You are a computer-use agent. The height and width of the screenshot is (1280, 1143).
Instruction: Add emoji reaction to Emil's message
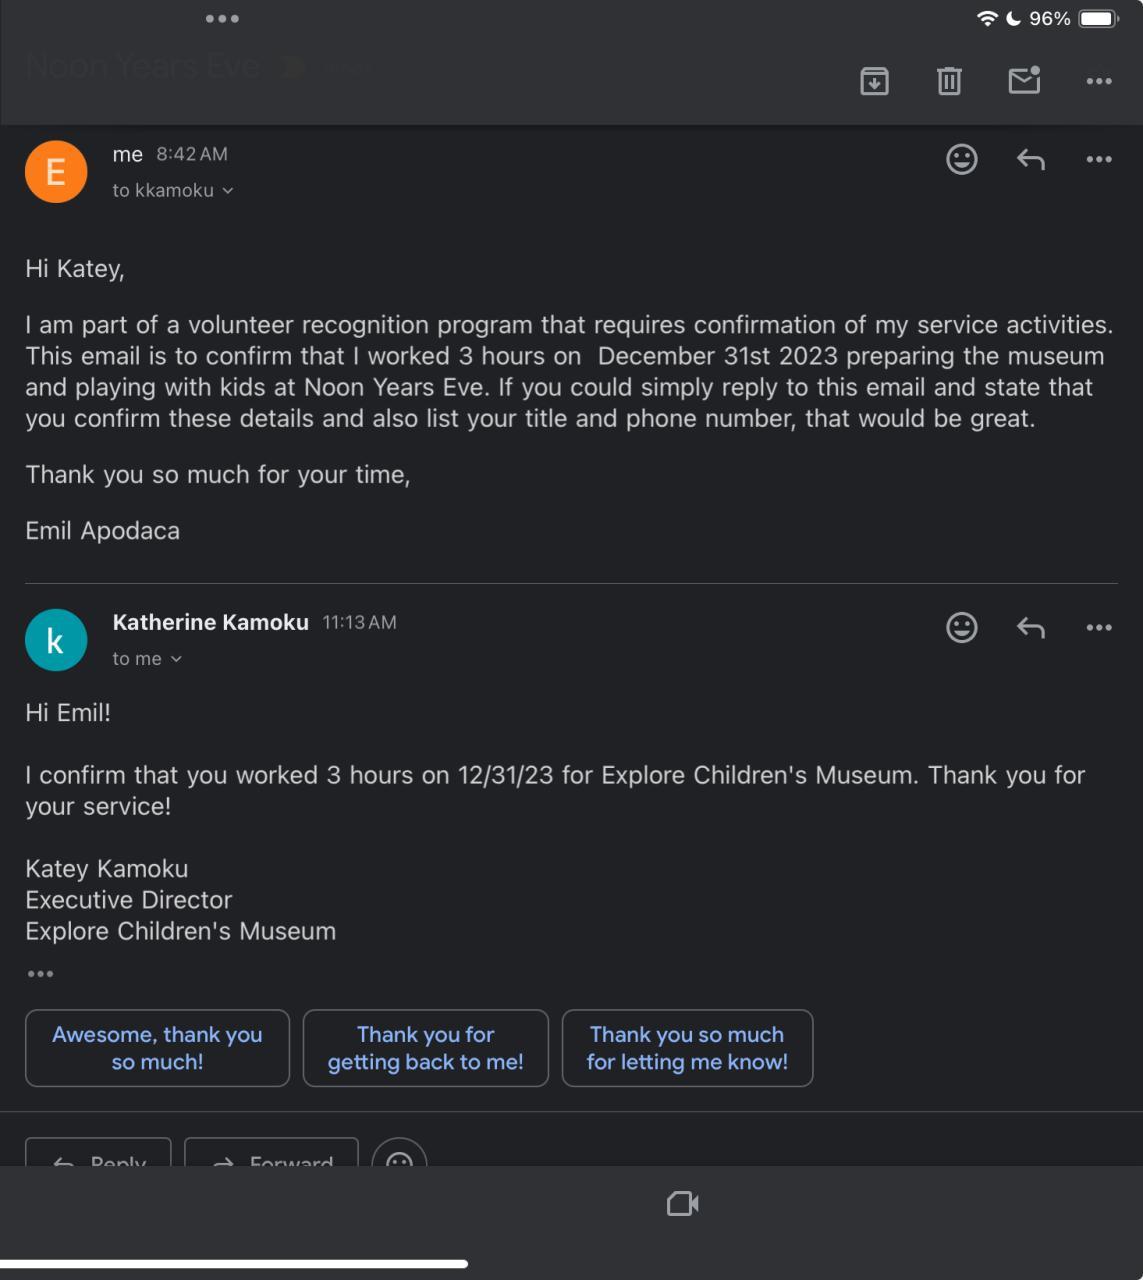coord(962,159)
